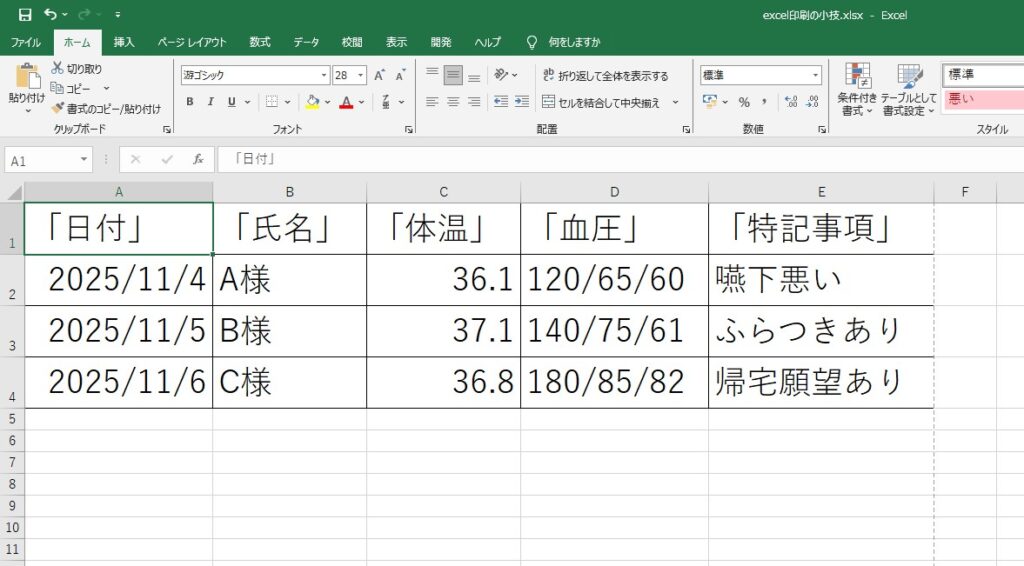Apply percent style with the % icon
Screen dimensions: 1024x566
(x=744, y=102)
